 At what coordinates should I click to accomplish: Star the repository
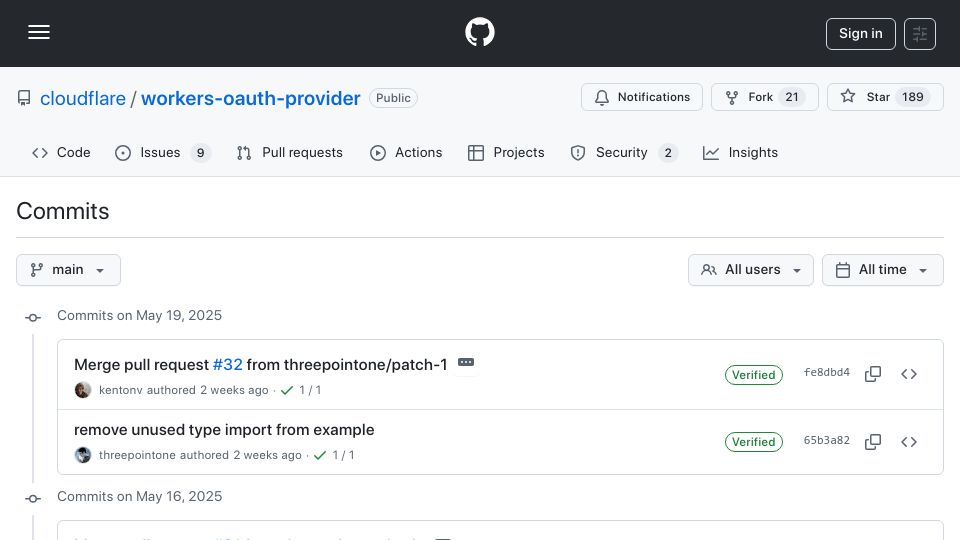[885, 97]
